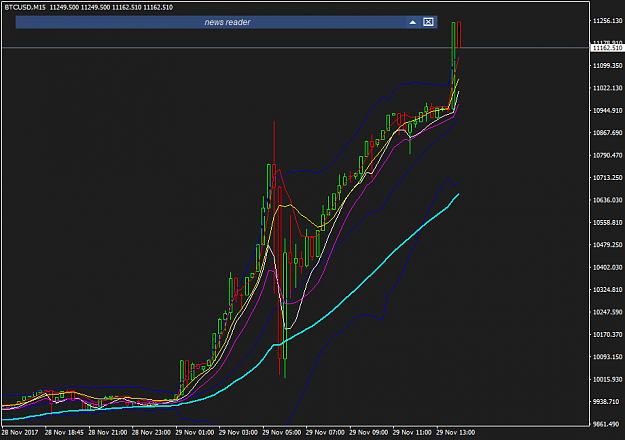Click the 29 Nov 03:00 time label
The image size is (625, 440).
238,432
